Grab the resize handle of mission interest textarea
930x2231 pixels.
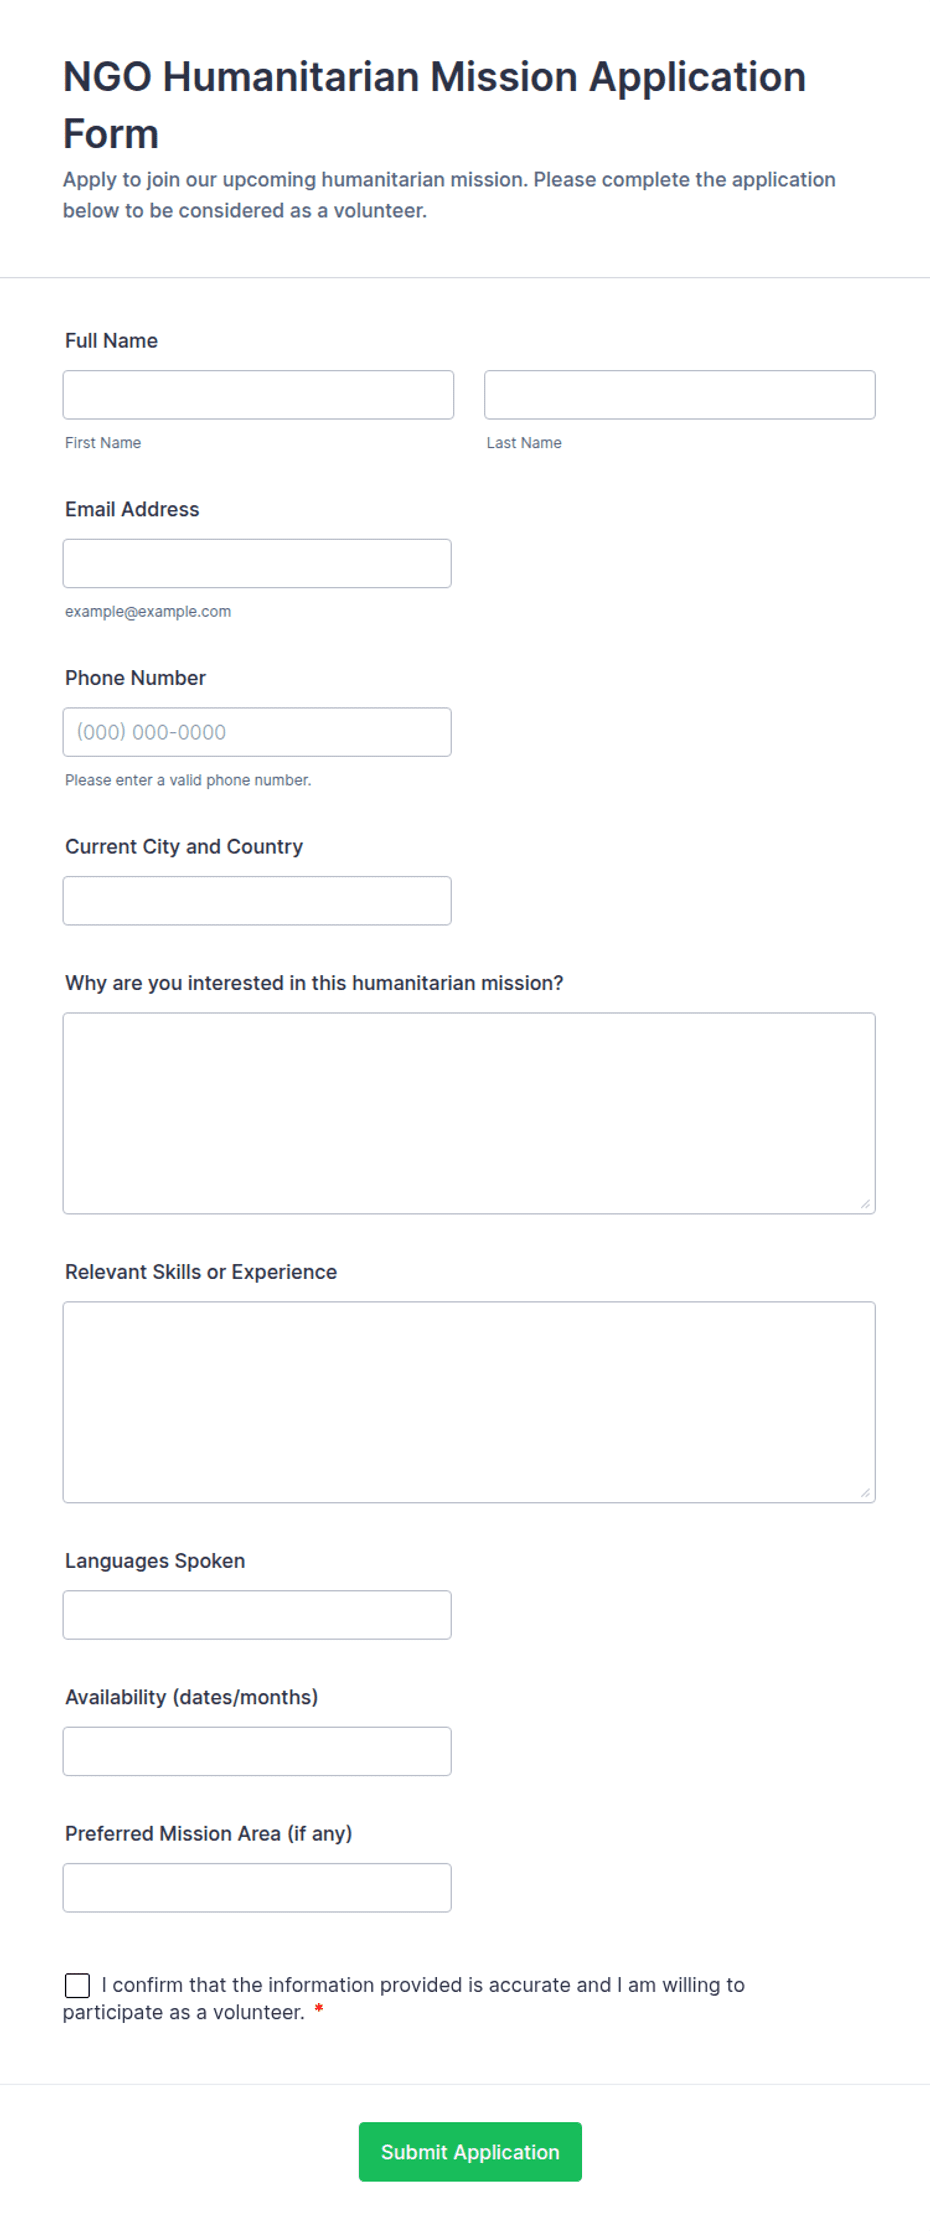(865, 1204)
